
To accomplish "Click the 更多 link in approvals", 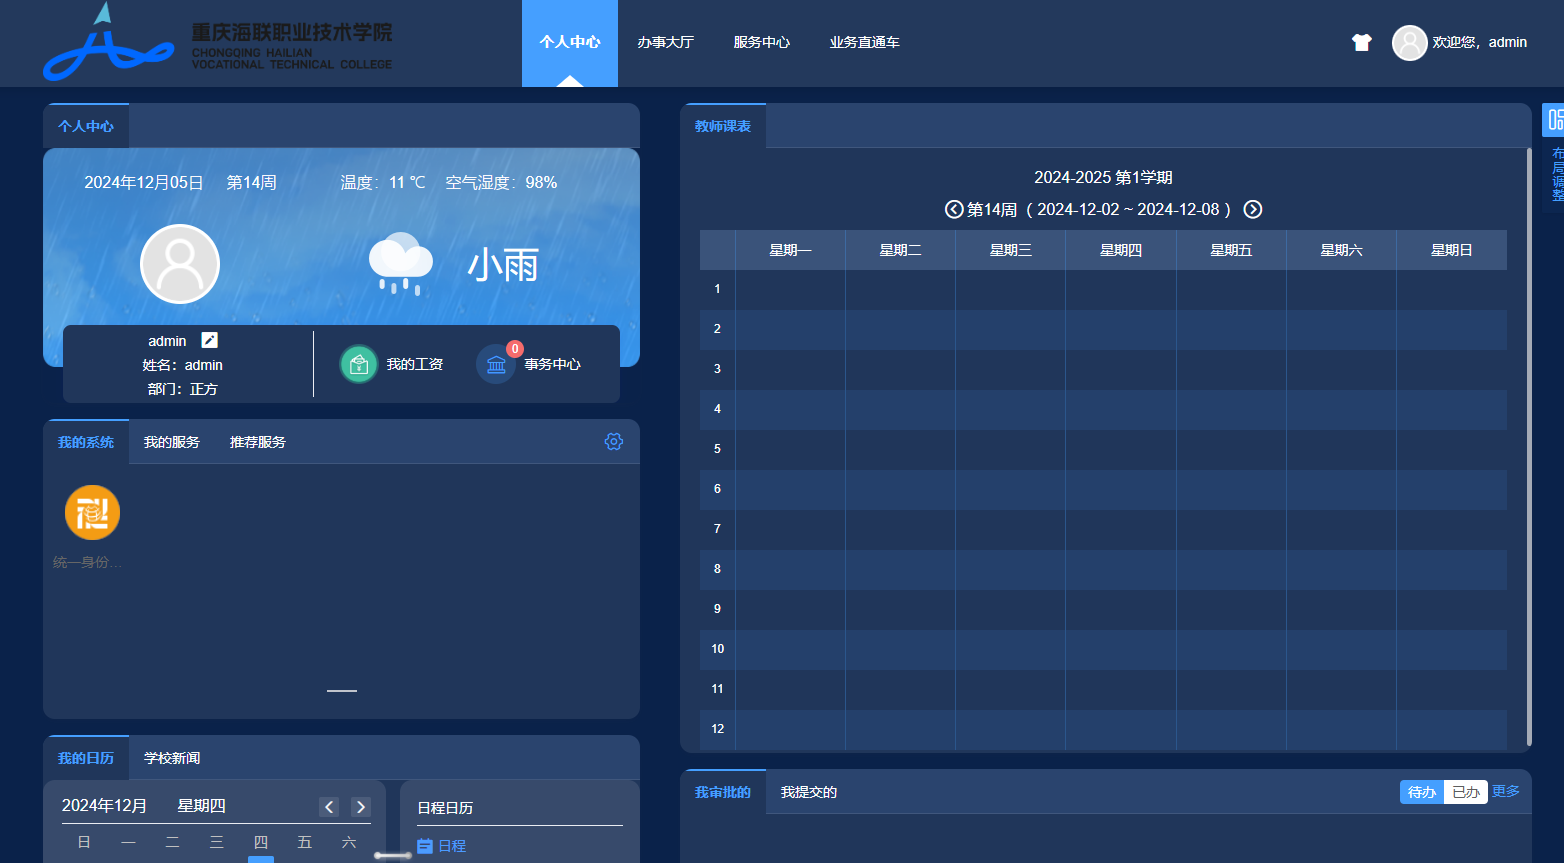I will tap(1505, 792).
